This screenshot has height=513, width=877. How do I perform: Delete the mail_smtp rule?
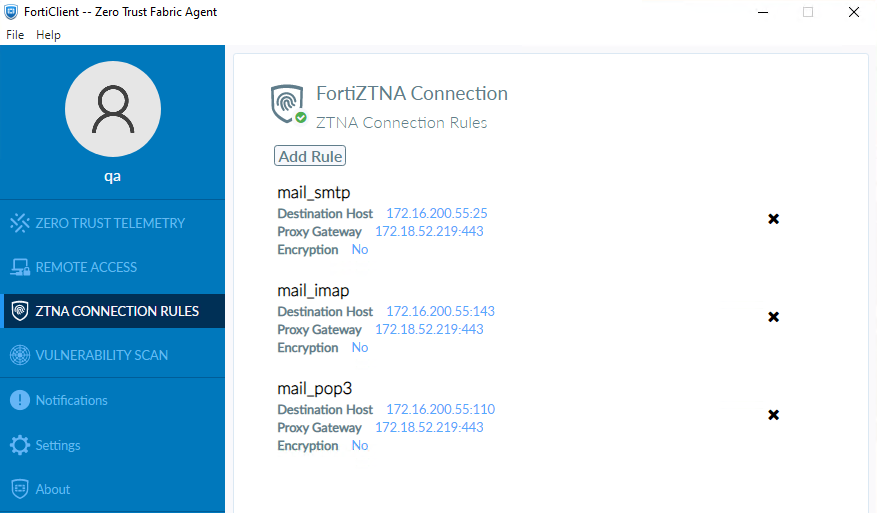[774, 219]
